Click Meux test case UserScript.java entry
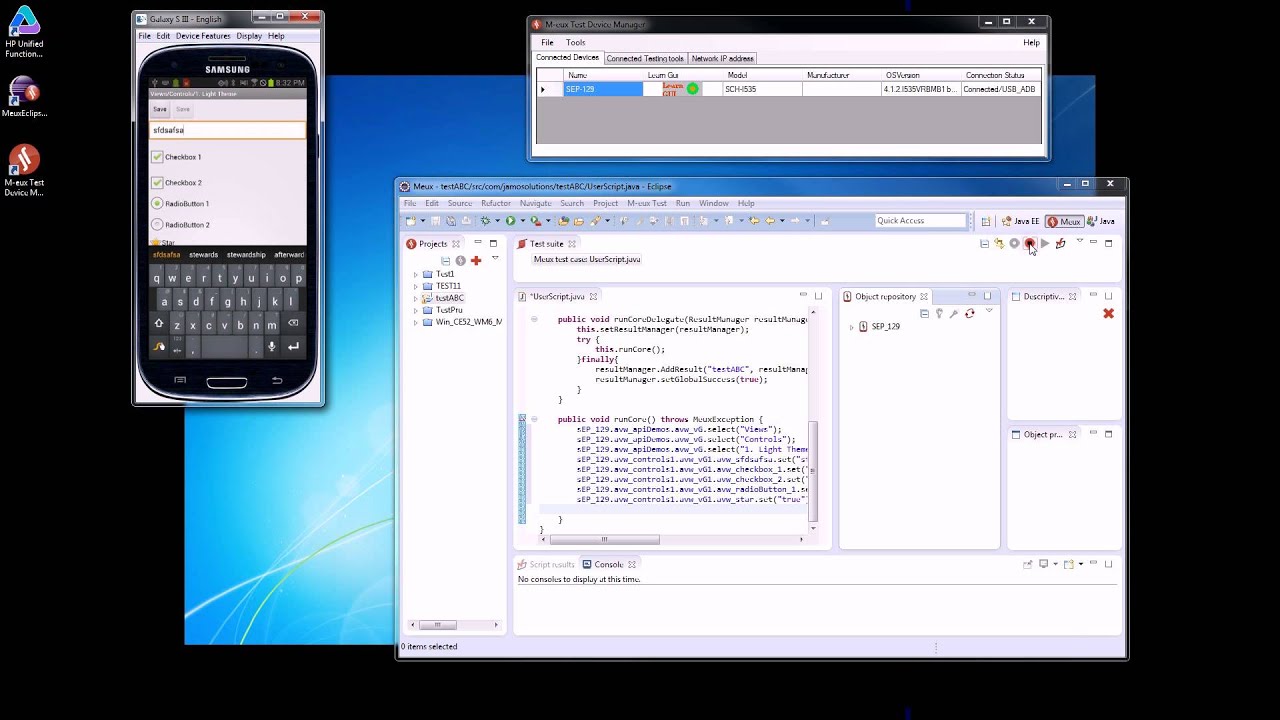Viewport: 1280px width, 720px height. [x=587, y=259]
